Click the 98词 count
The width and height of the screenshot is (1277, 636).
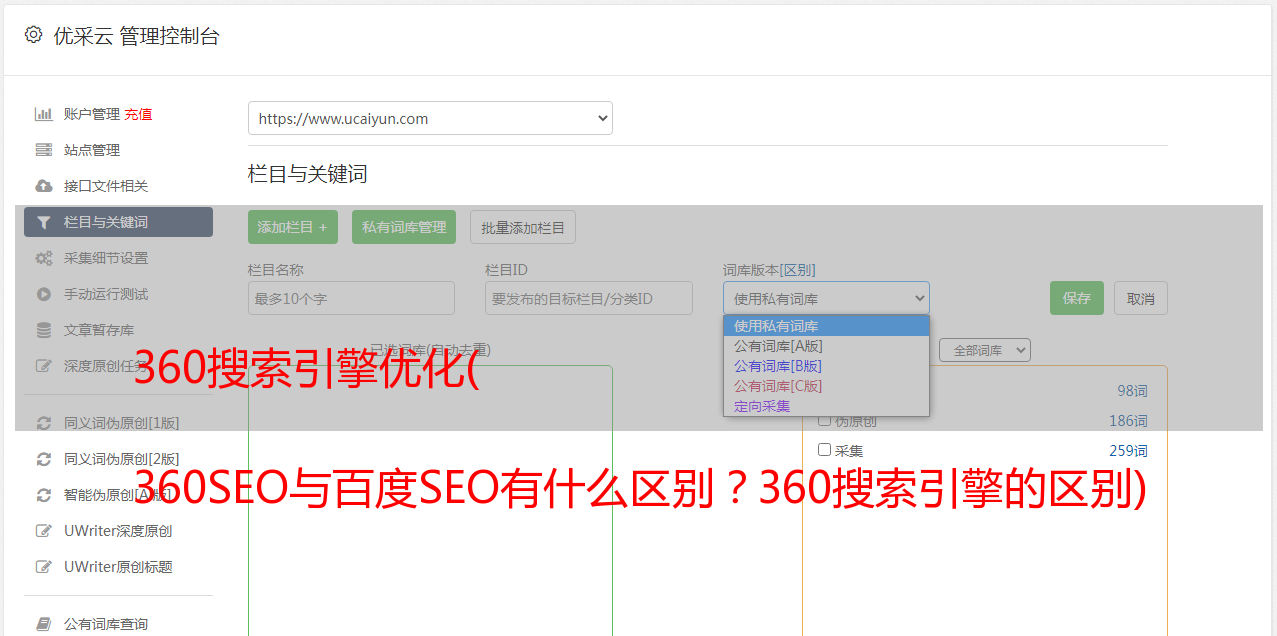[1132, 391]
